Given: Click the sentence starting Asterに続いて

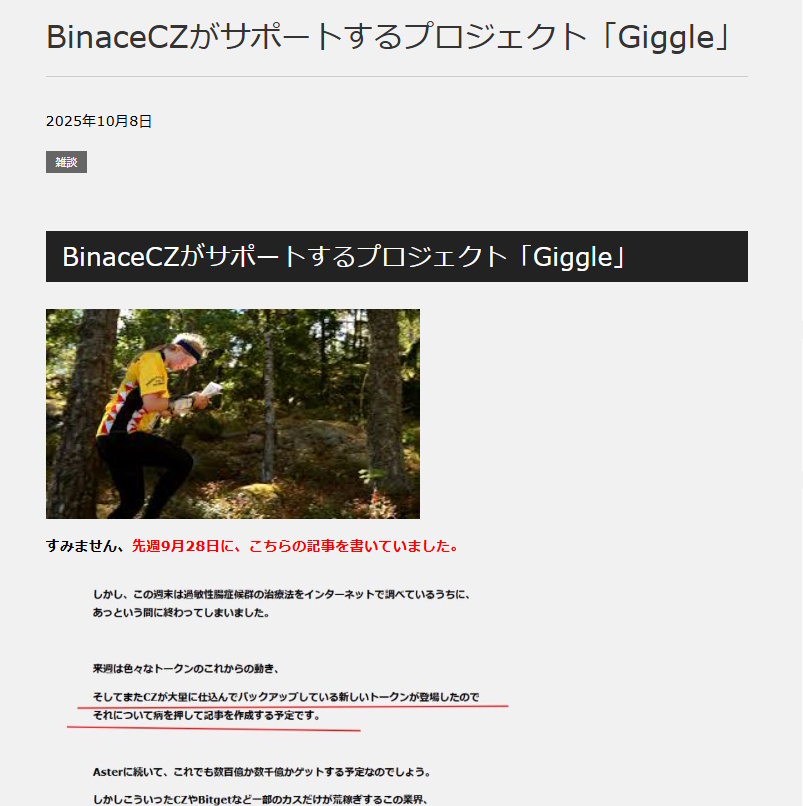Looking at the screenshot, I should (261, 772).
